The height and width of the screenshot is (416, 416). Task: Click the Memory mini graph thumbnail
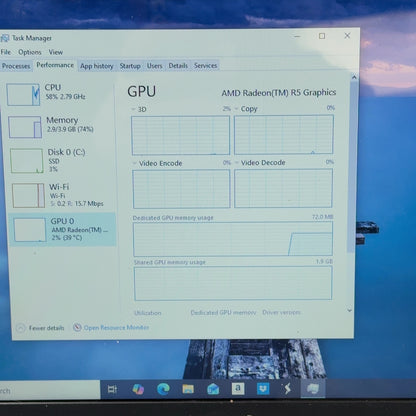tap(25, 127)
